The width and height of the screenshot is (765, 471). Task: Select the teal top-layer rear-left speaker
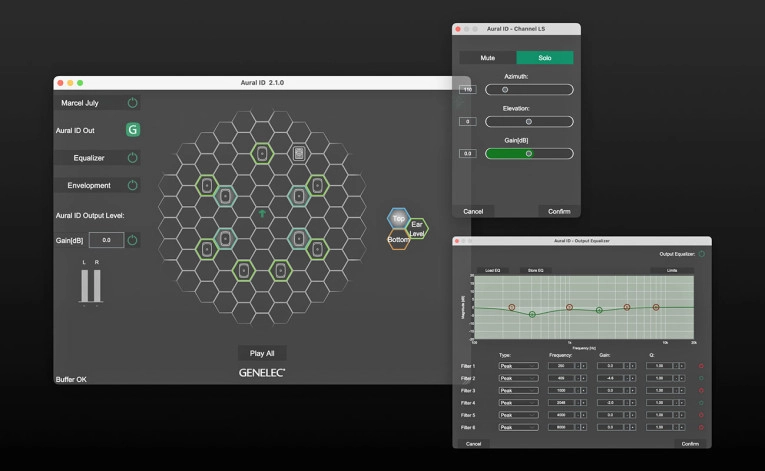click(225, 239)
